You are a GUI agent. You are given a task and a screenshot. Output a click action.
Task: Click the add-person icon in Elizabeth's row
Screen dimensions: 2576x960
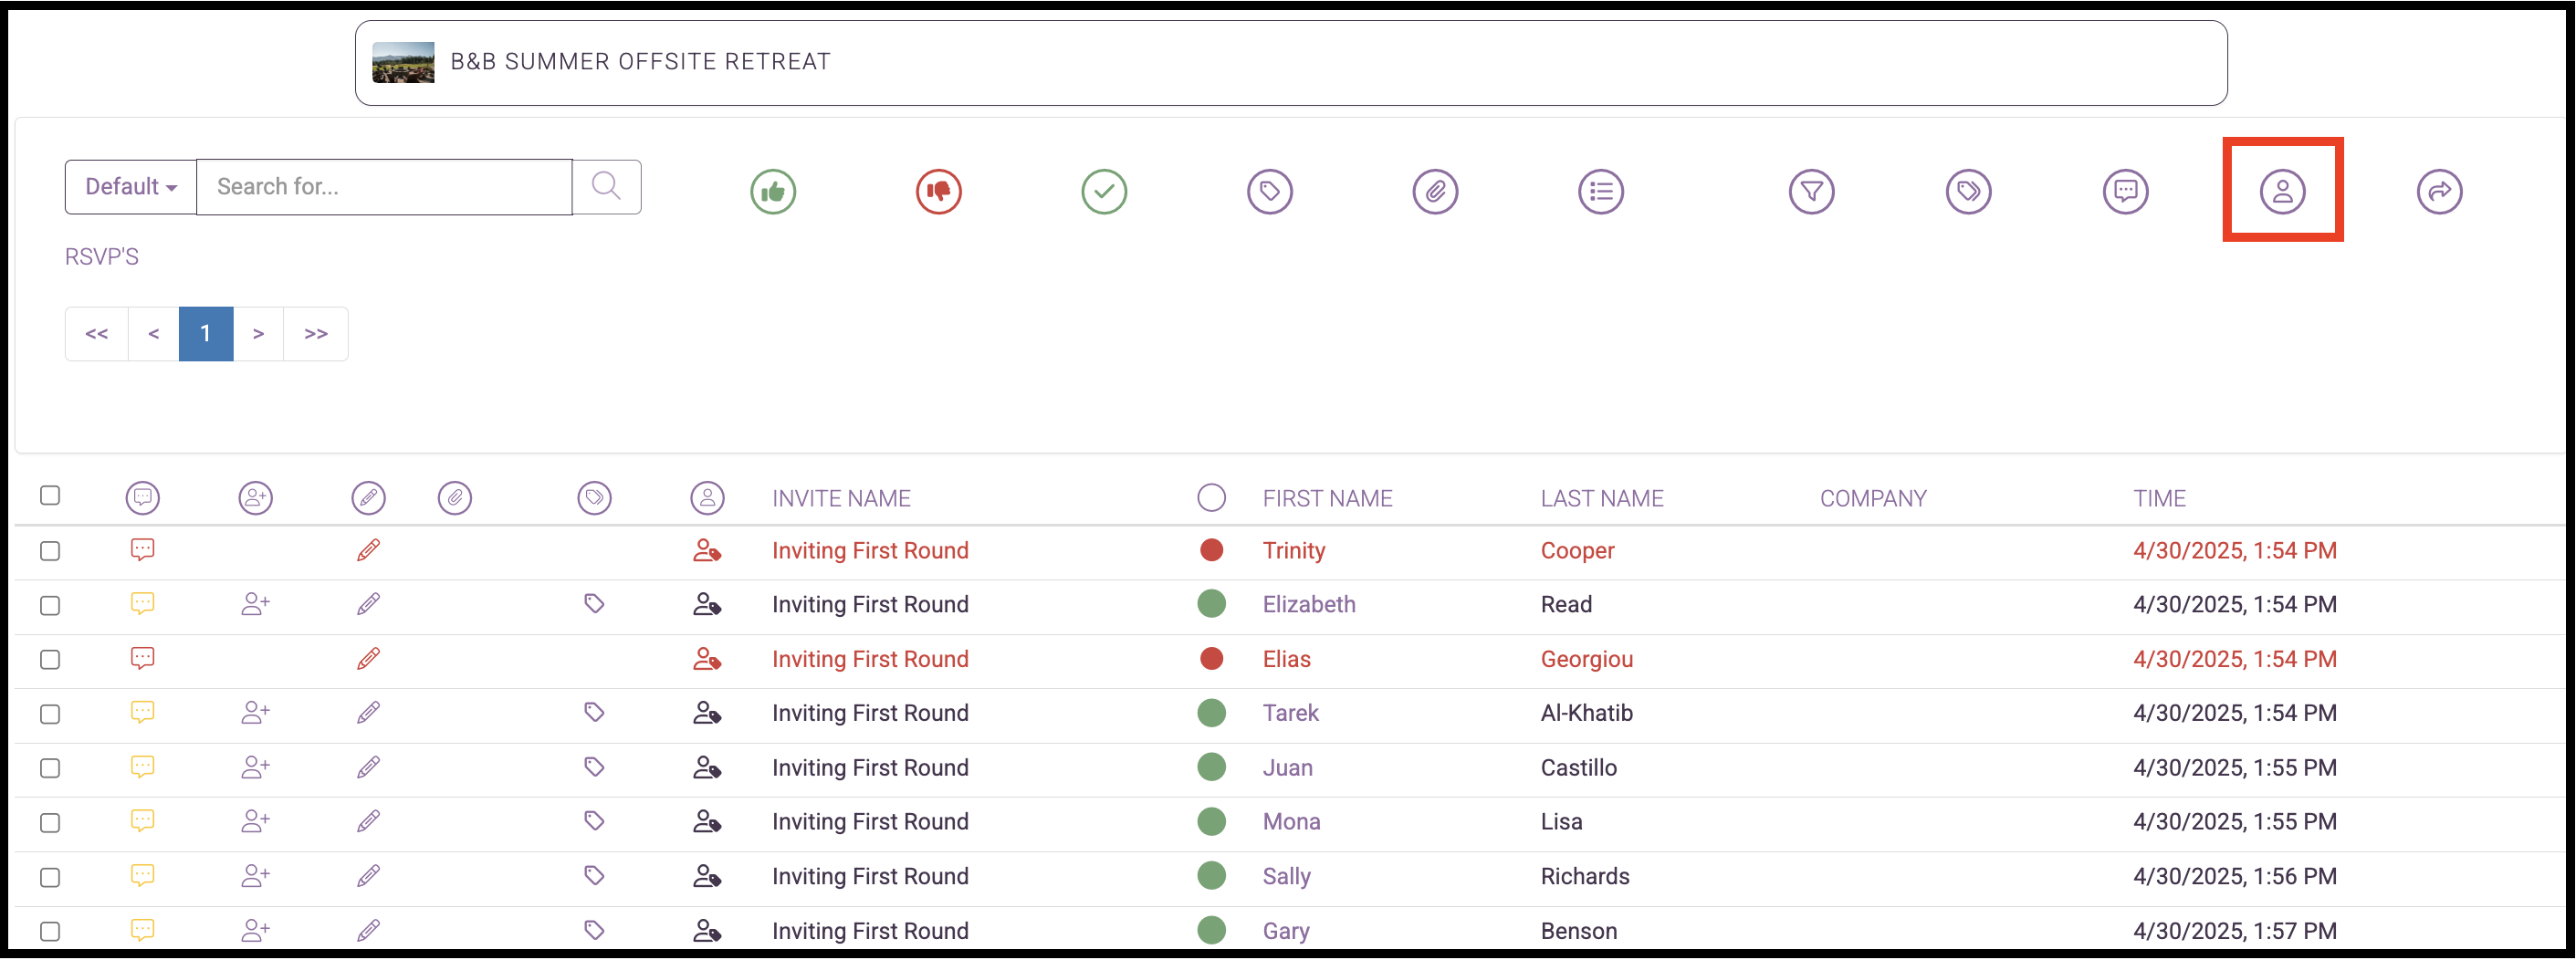(255, 604)
